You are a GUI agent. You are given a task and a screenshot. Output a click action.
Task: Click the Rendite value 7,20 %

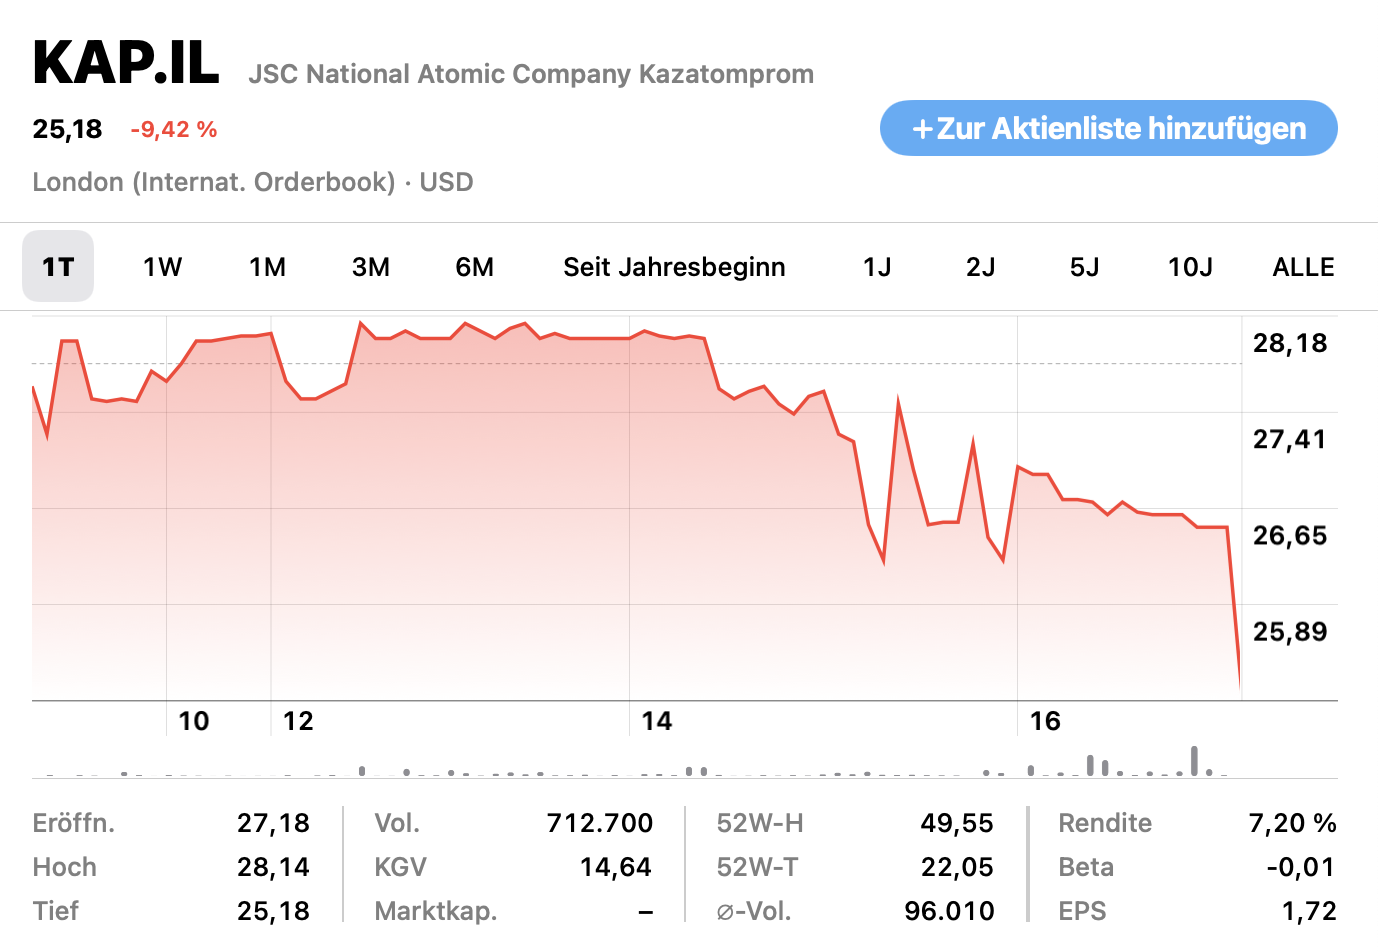coord(1292,823)
